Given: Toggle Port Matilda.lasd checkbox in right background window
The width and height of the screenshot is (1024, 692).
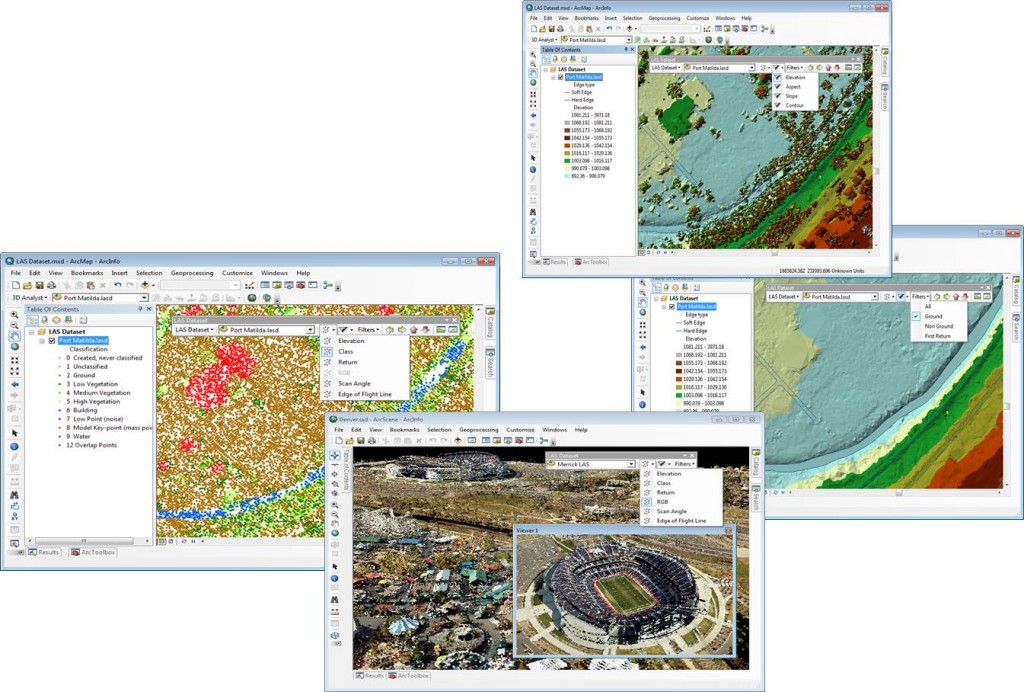Looking at the screenshot, I should pos(671,306).
